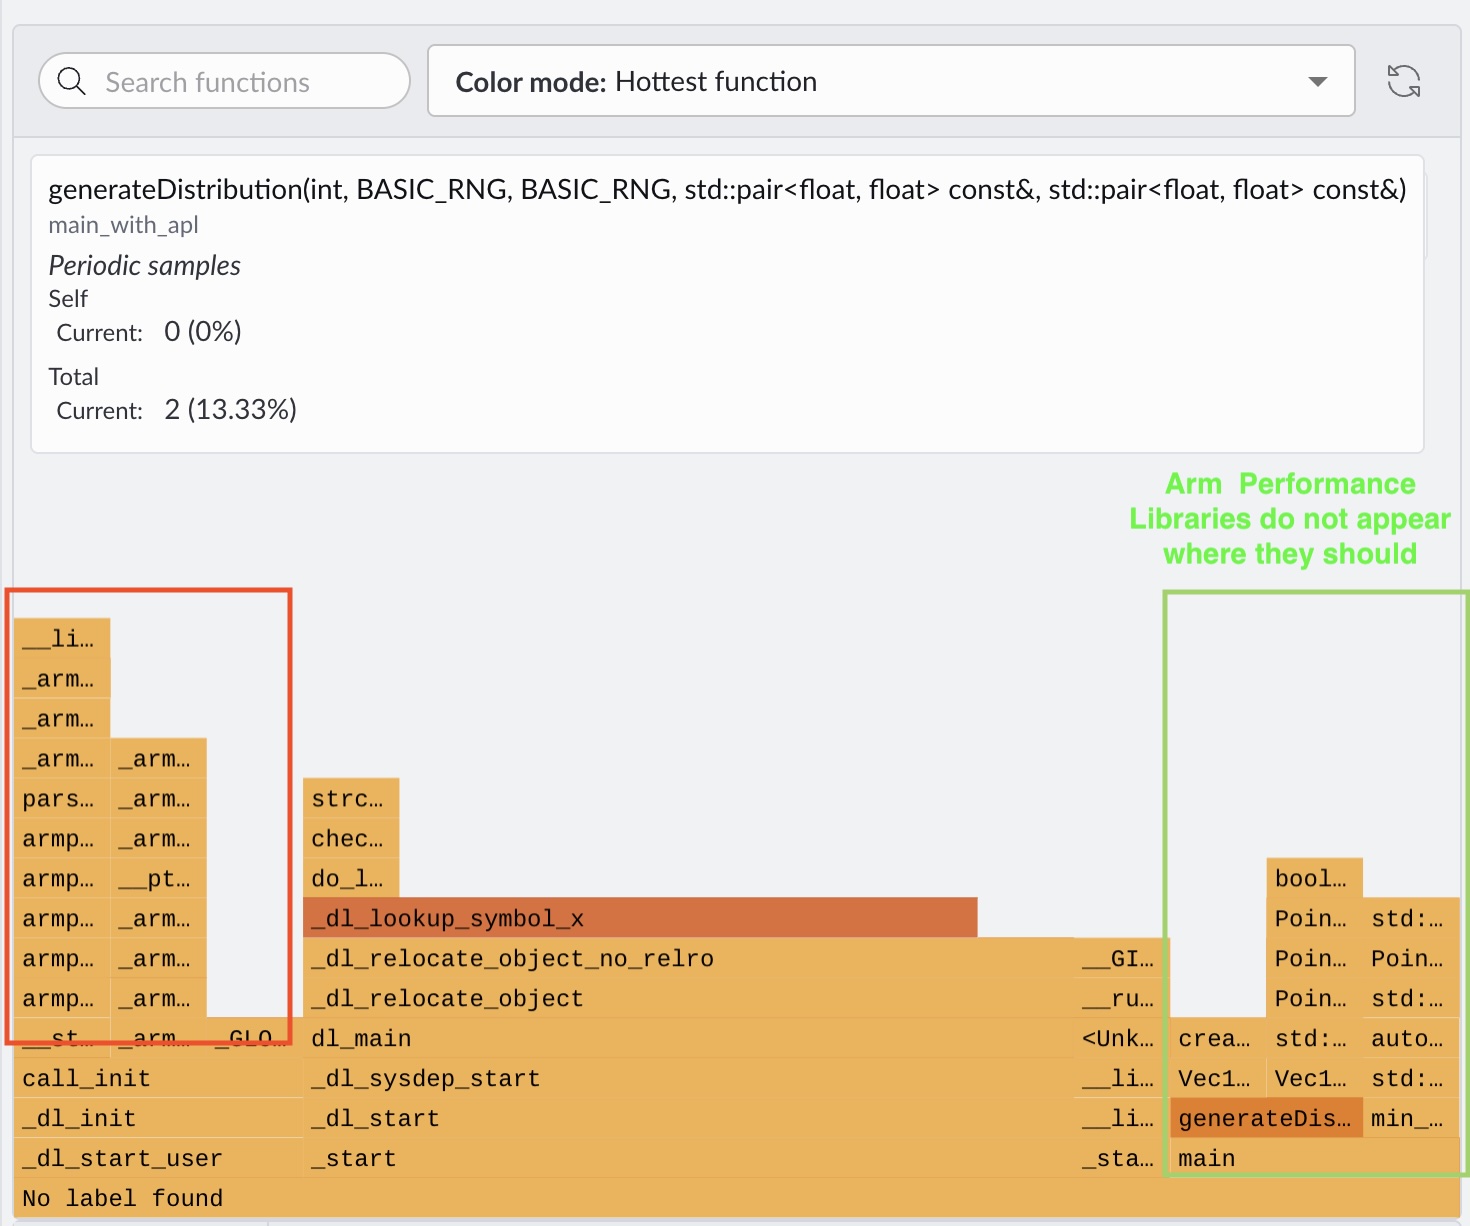Click the _dl_relocate_object frame
1470x1226 pixels.
(x=640, y=997)
